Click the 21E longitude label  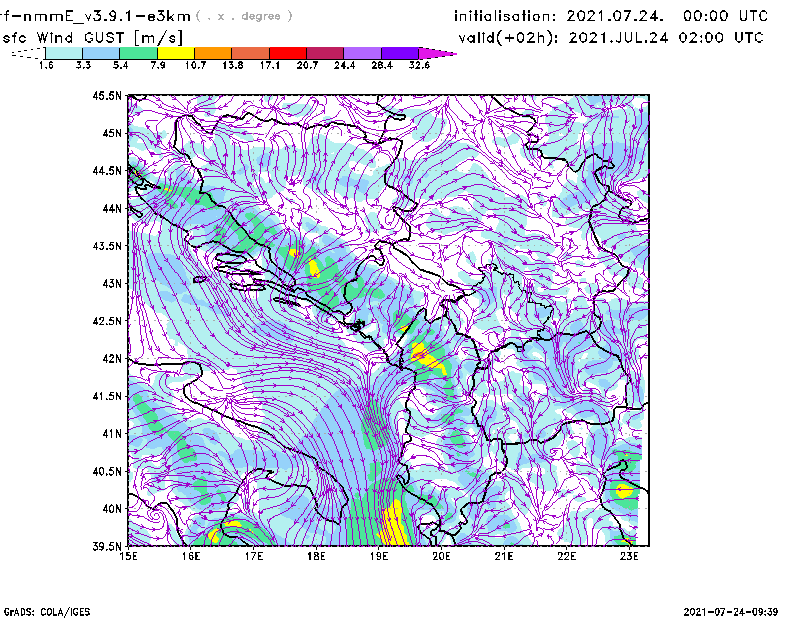coord(504,556)
